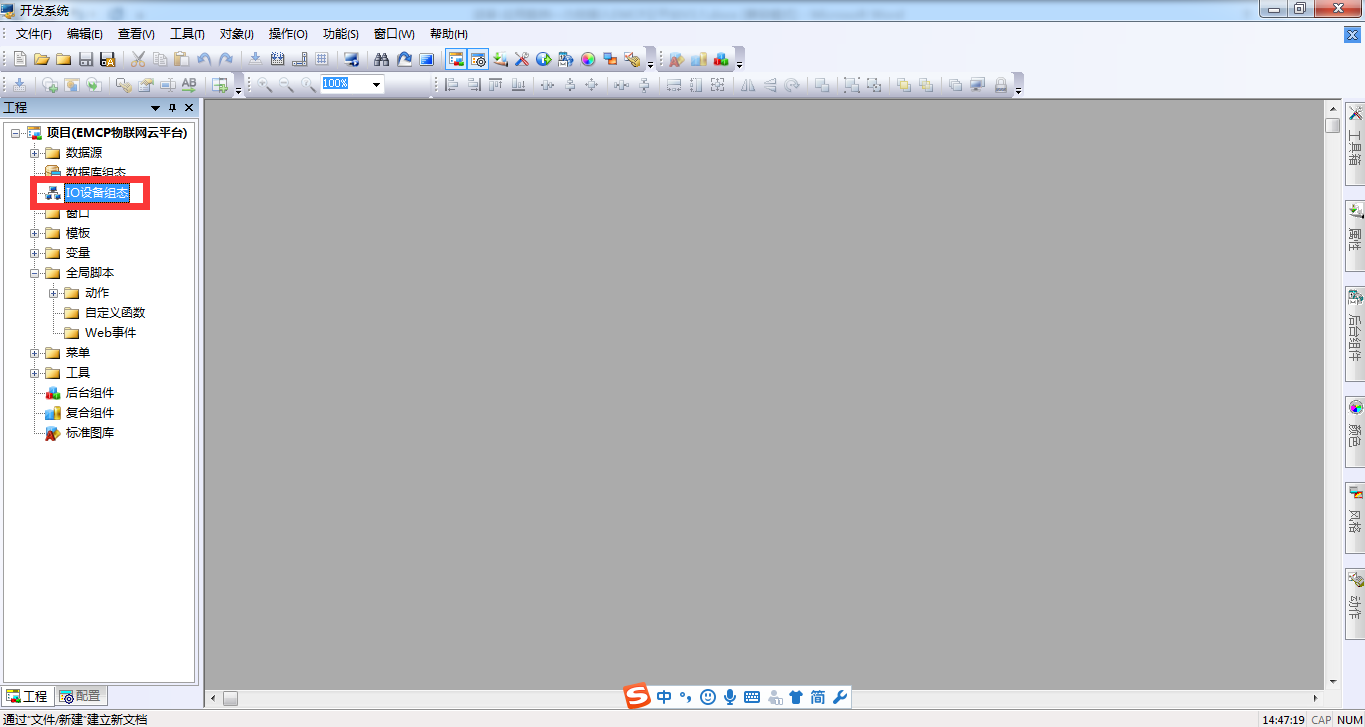Click the Sogou input method S icon
Screen dimensions: 1365x727
[637, 697]
